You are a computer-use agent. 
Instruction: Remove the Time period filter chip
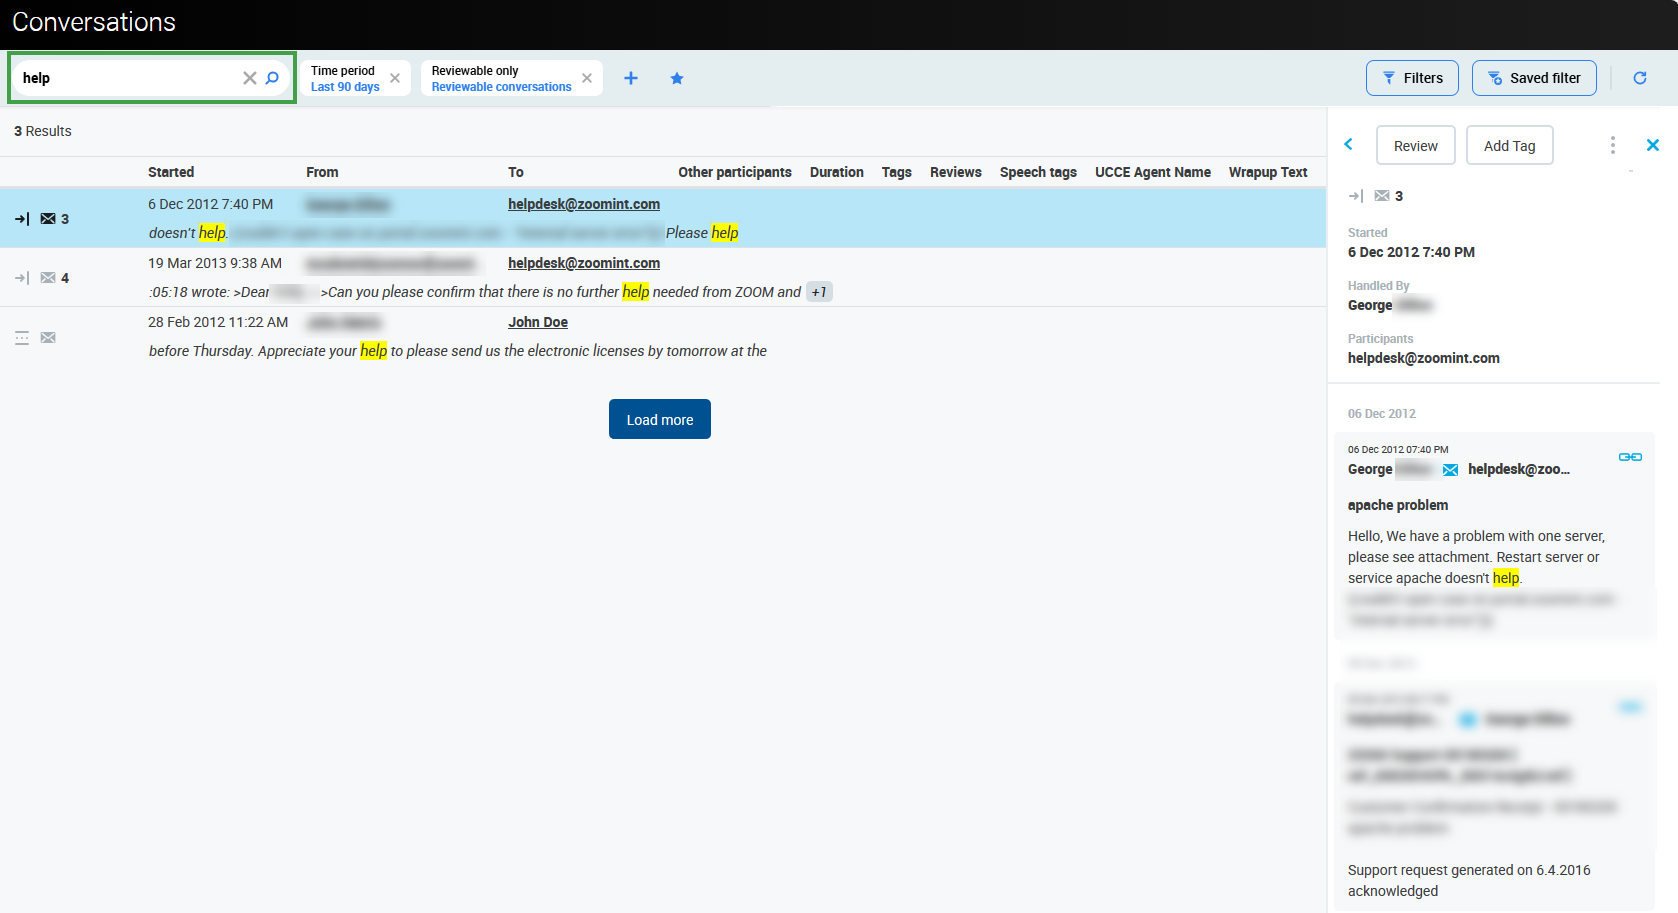point(395,78)
